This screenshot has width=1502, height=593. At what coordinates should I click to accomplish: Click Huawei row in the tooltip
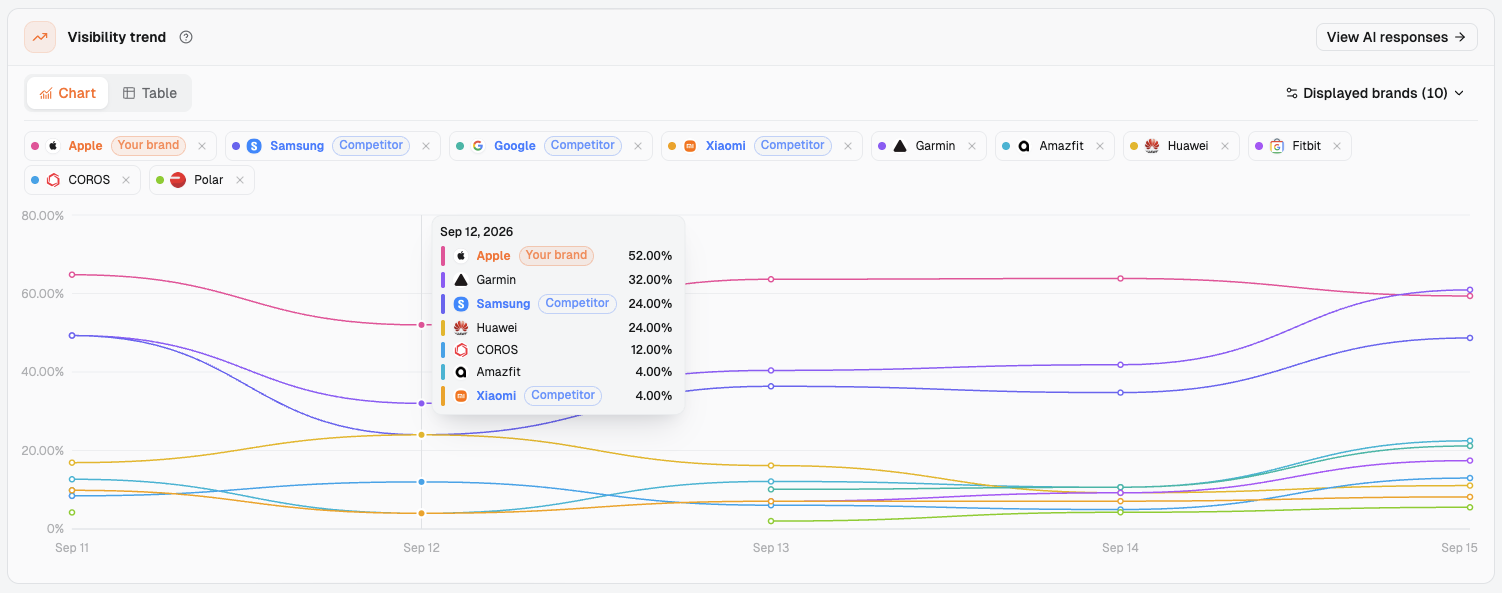click(557, 328)
